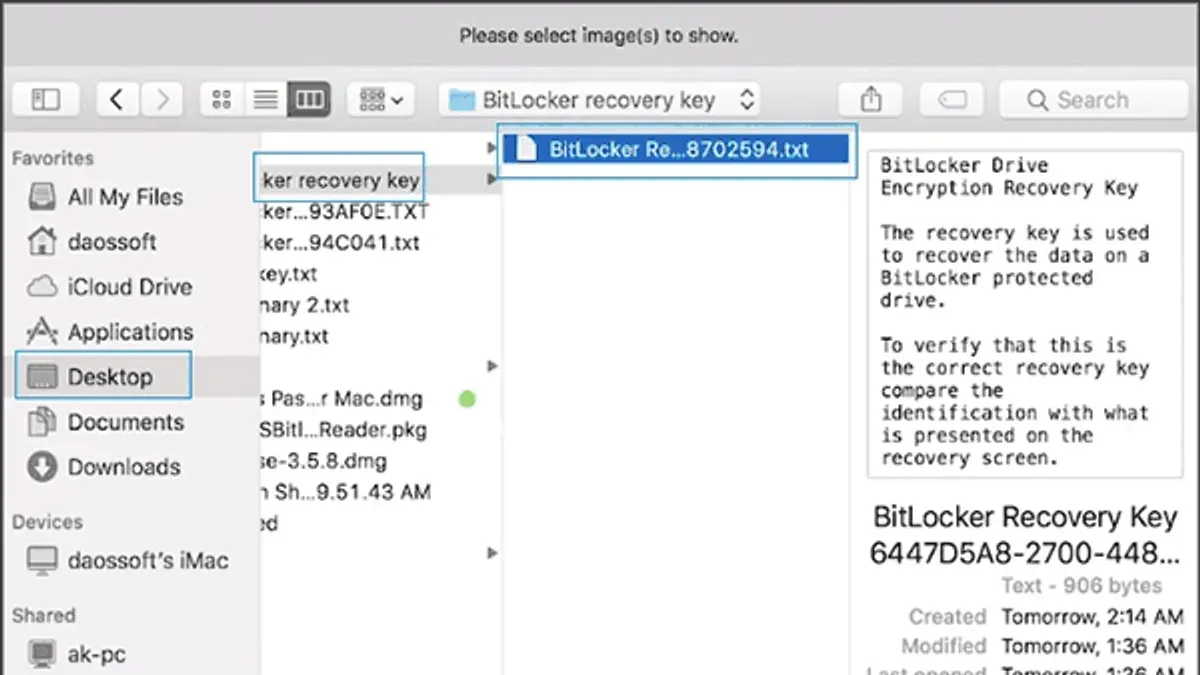The height and width of the screenshot is (675, 1200).
Task: Click the Devices sidebar heading
Action: 47,522
